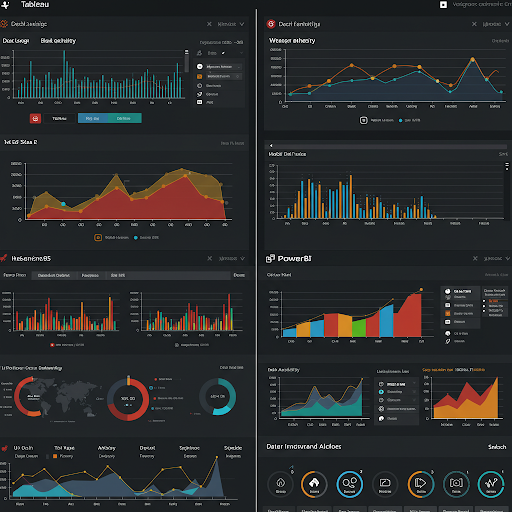Click the world map inside the red ring
The width and height of the screenshot is (512, 512).
click(62, 398)
